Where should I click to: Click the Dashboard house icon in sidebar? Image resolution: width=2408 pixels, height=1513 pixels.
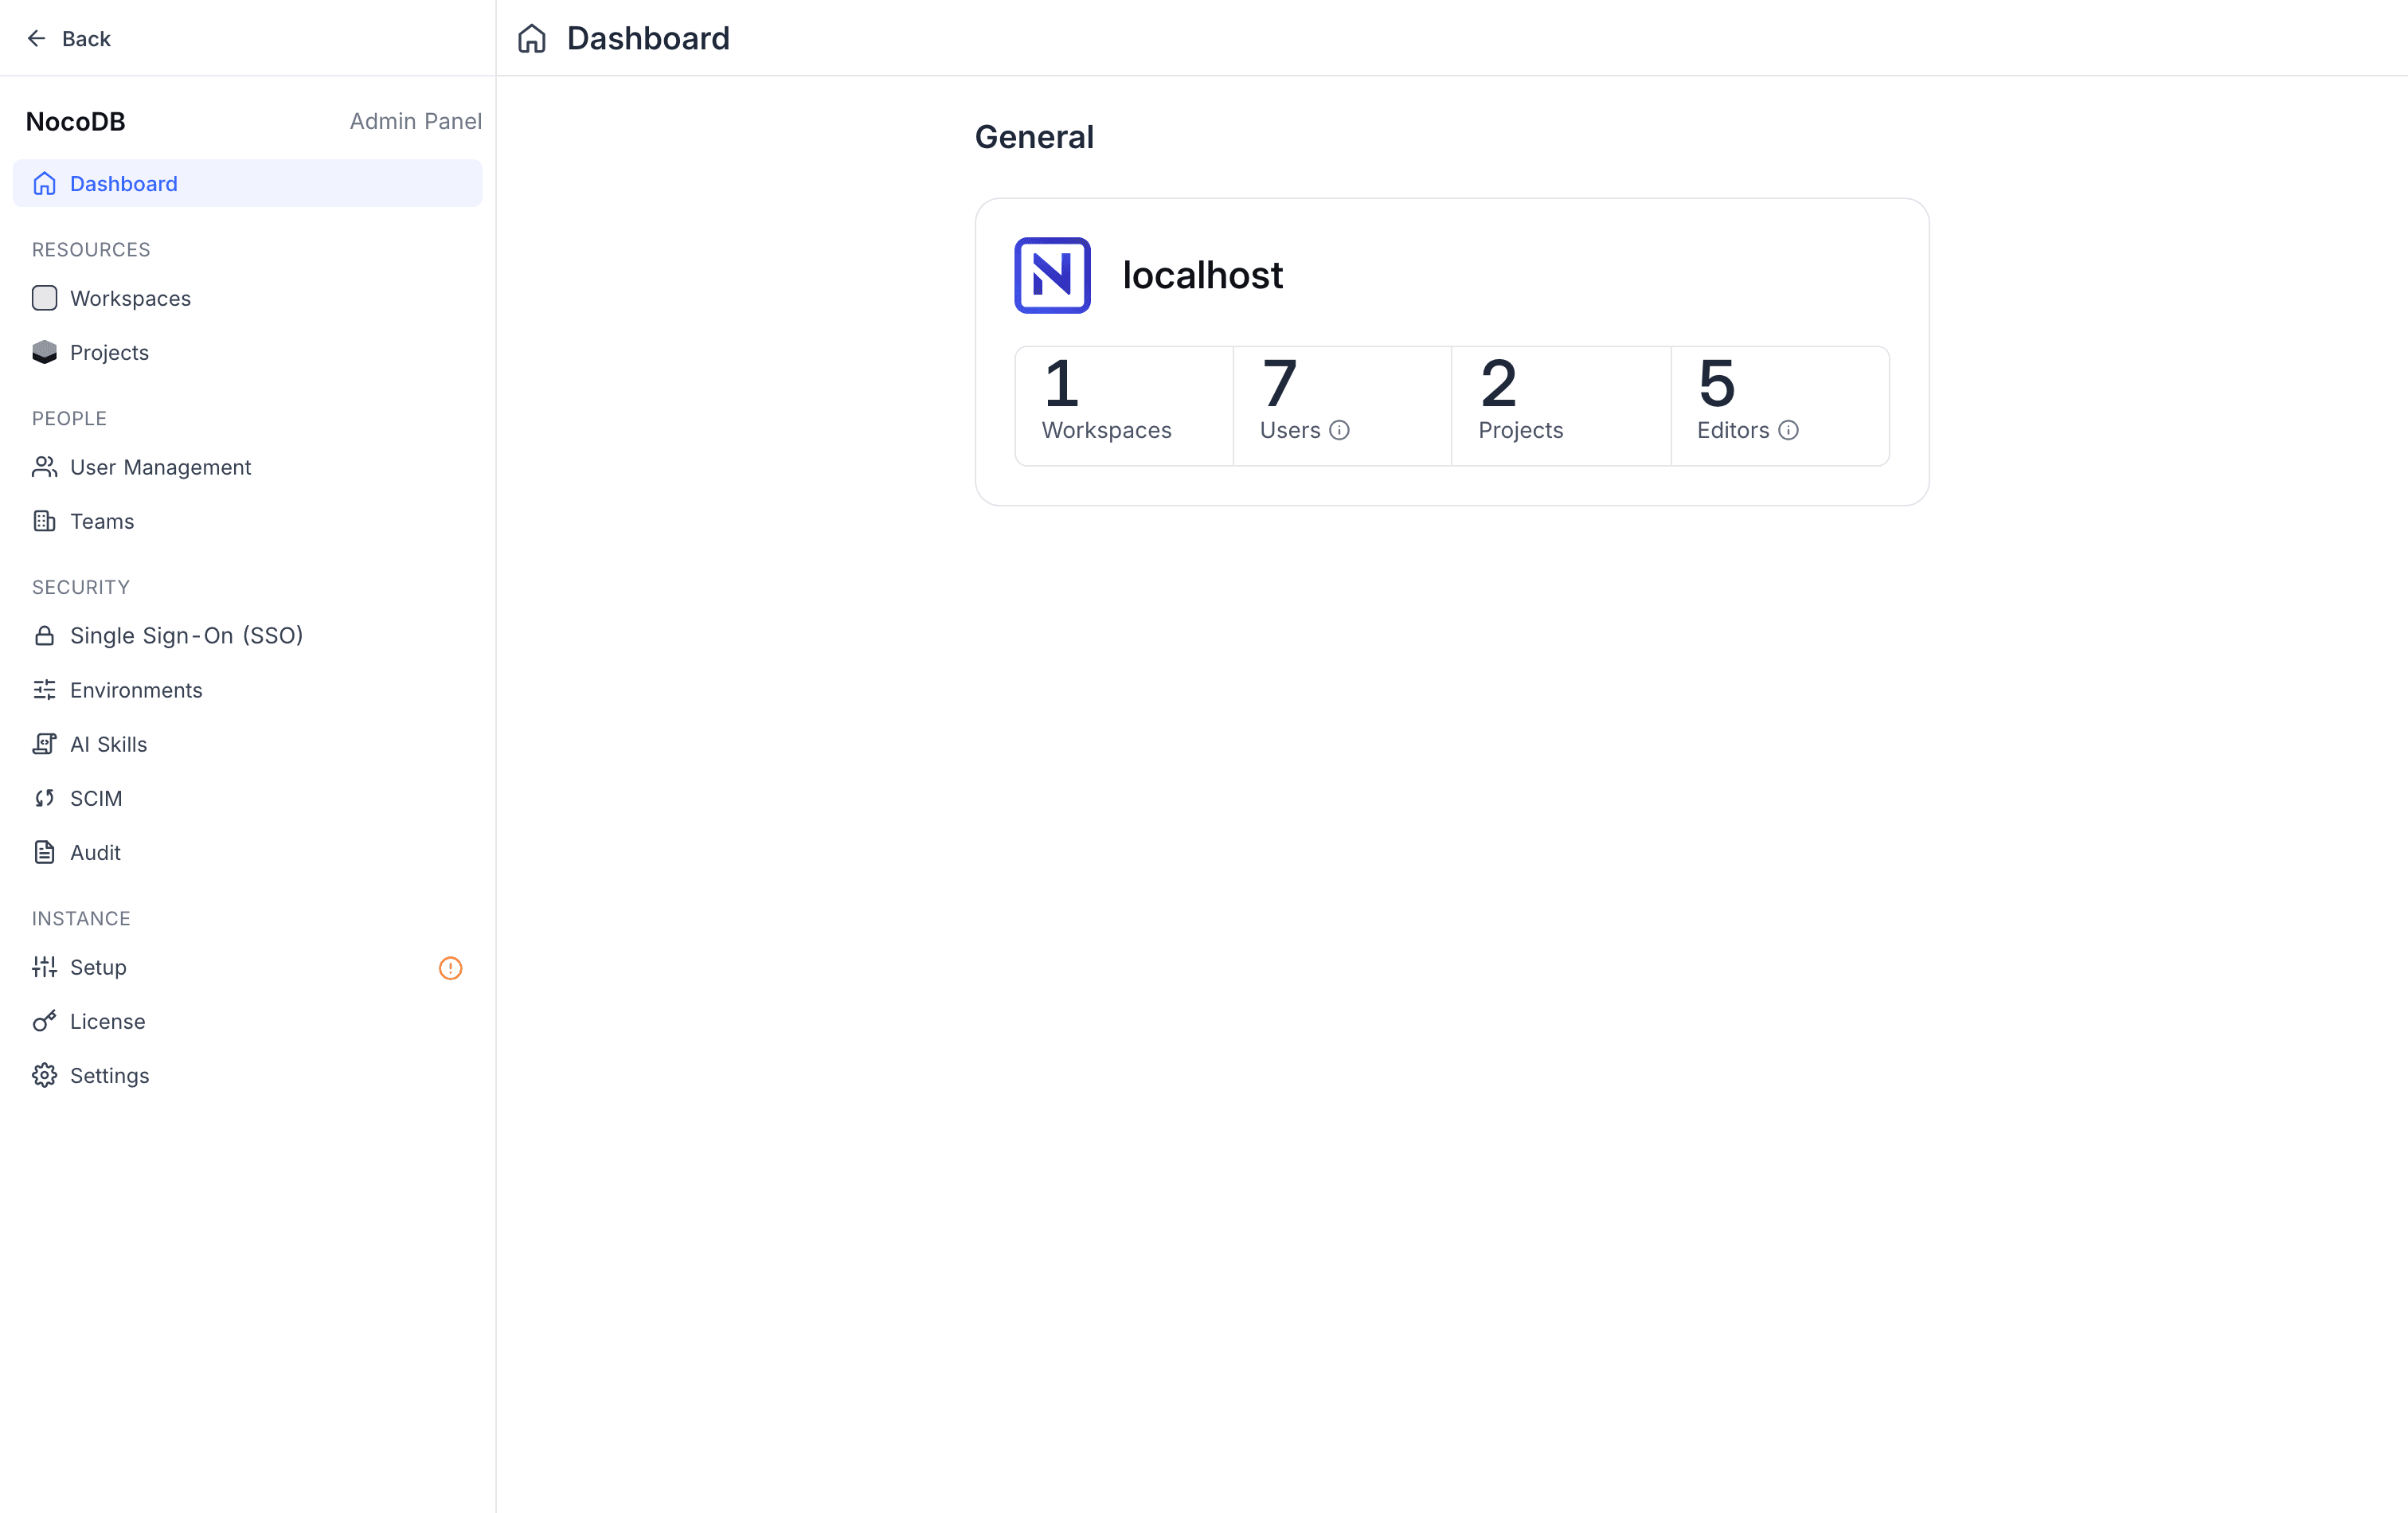(44, 183)
